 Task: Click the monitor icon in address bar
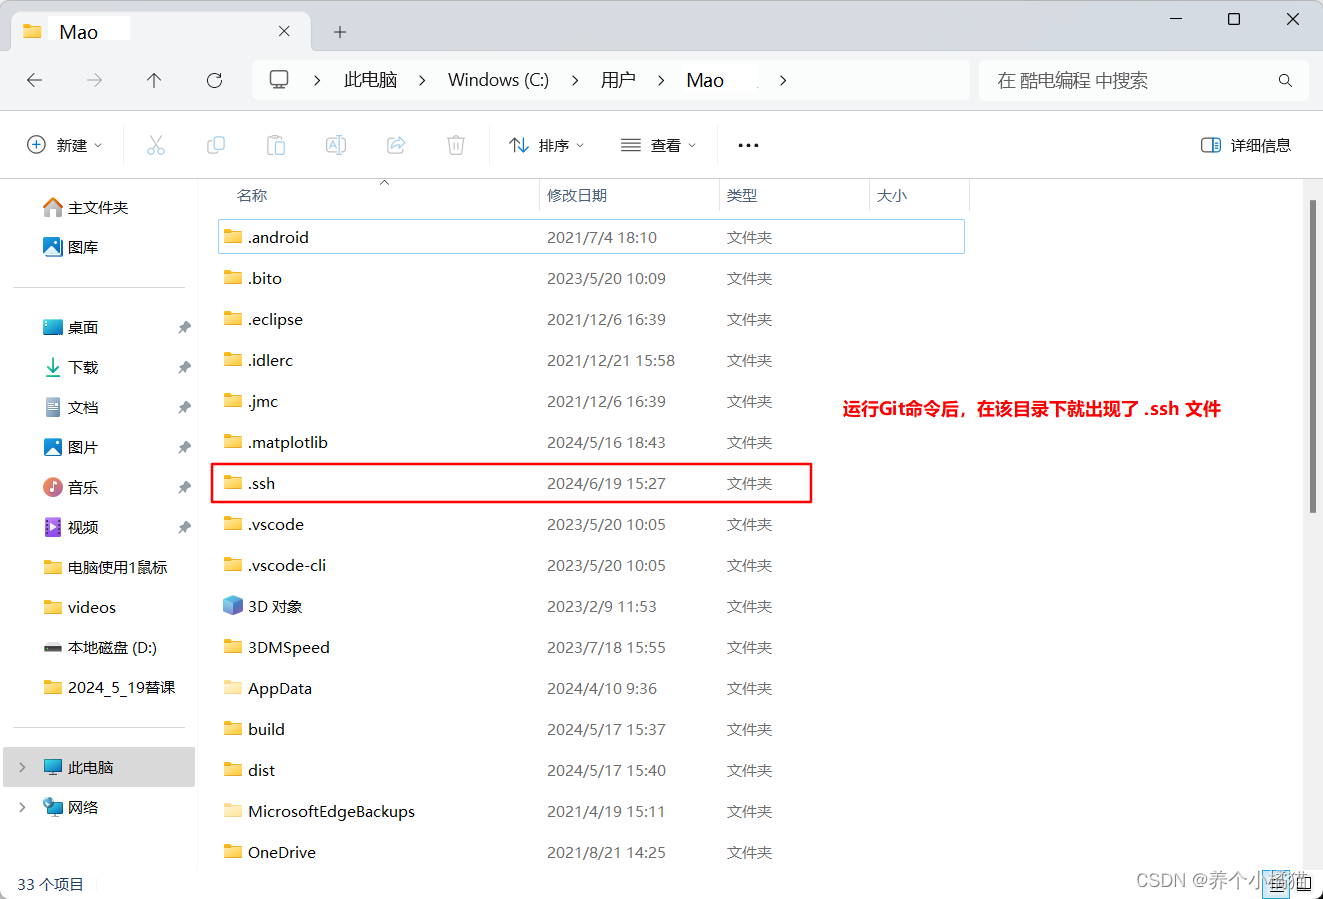click(280, 80)
